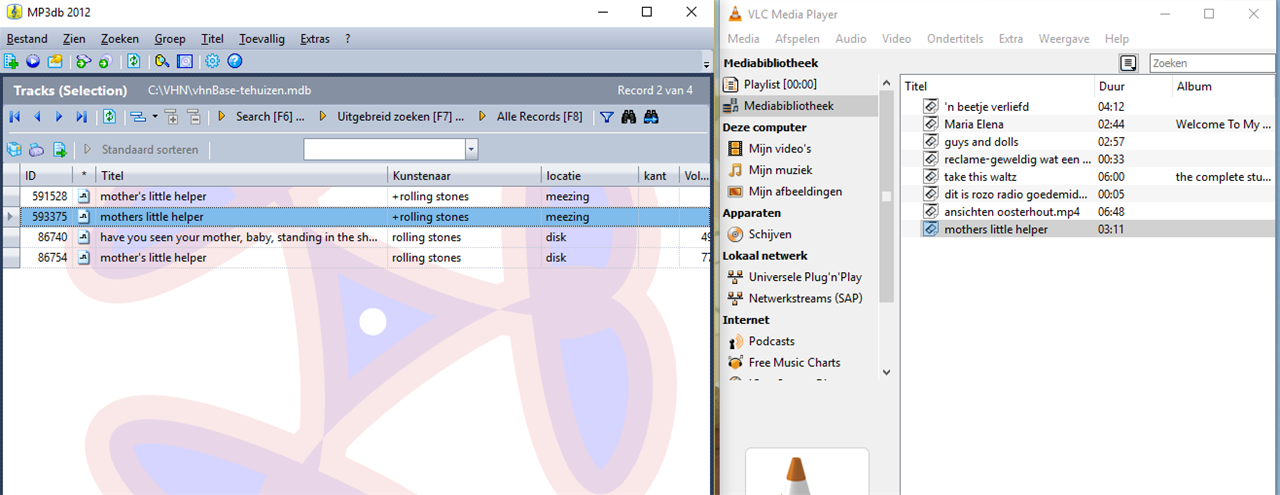The width and height of the screenshot is (1280, 495).
Task: Open the Zoeken menu in MP3db
Action: pos(120,39)
